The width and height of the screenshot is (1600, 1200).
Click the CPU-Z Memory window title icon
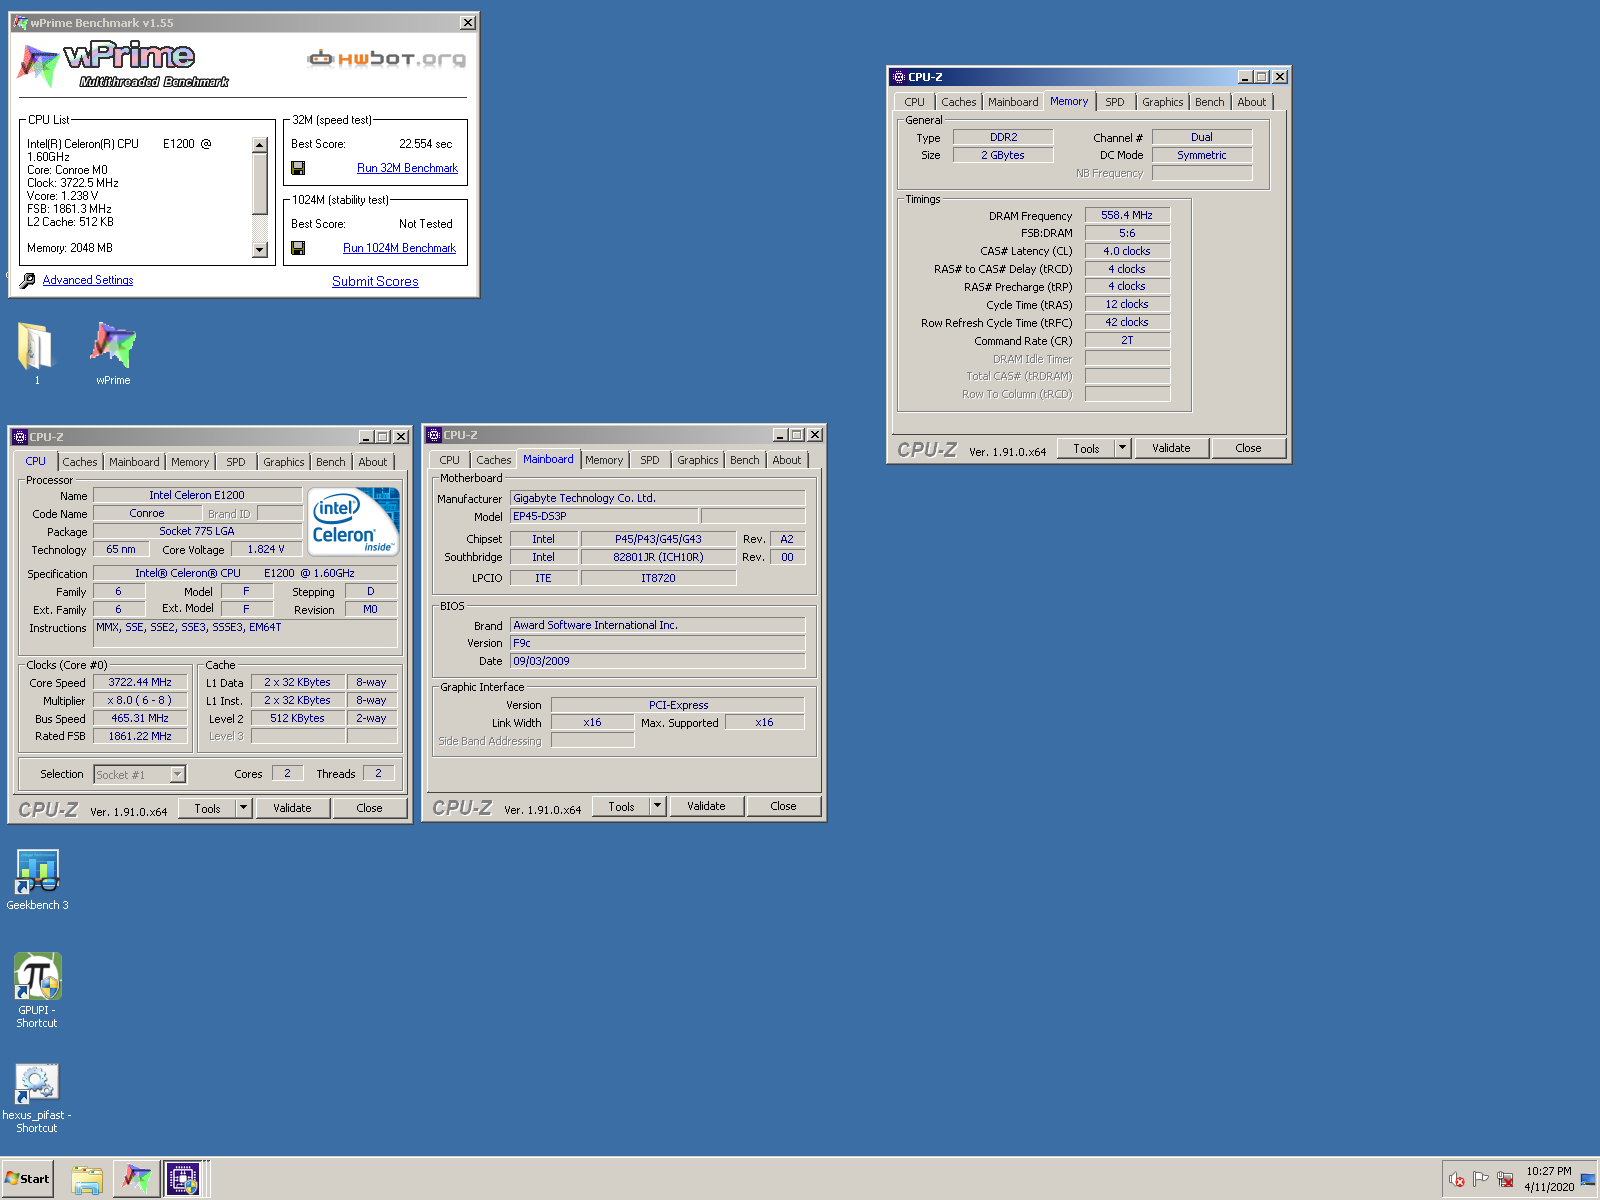click(x=898, y=77)
